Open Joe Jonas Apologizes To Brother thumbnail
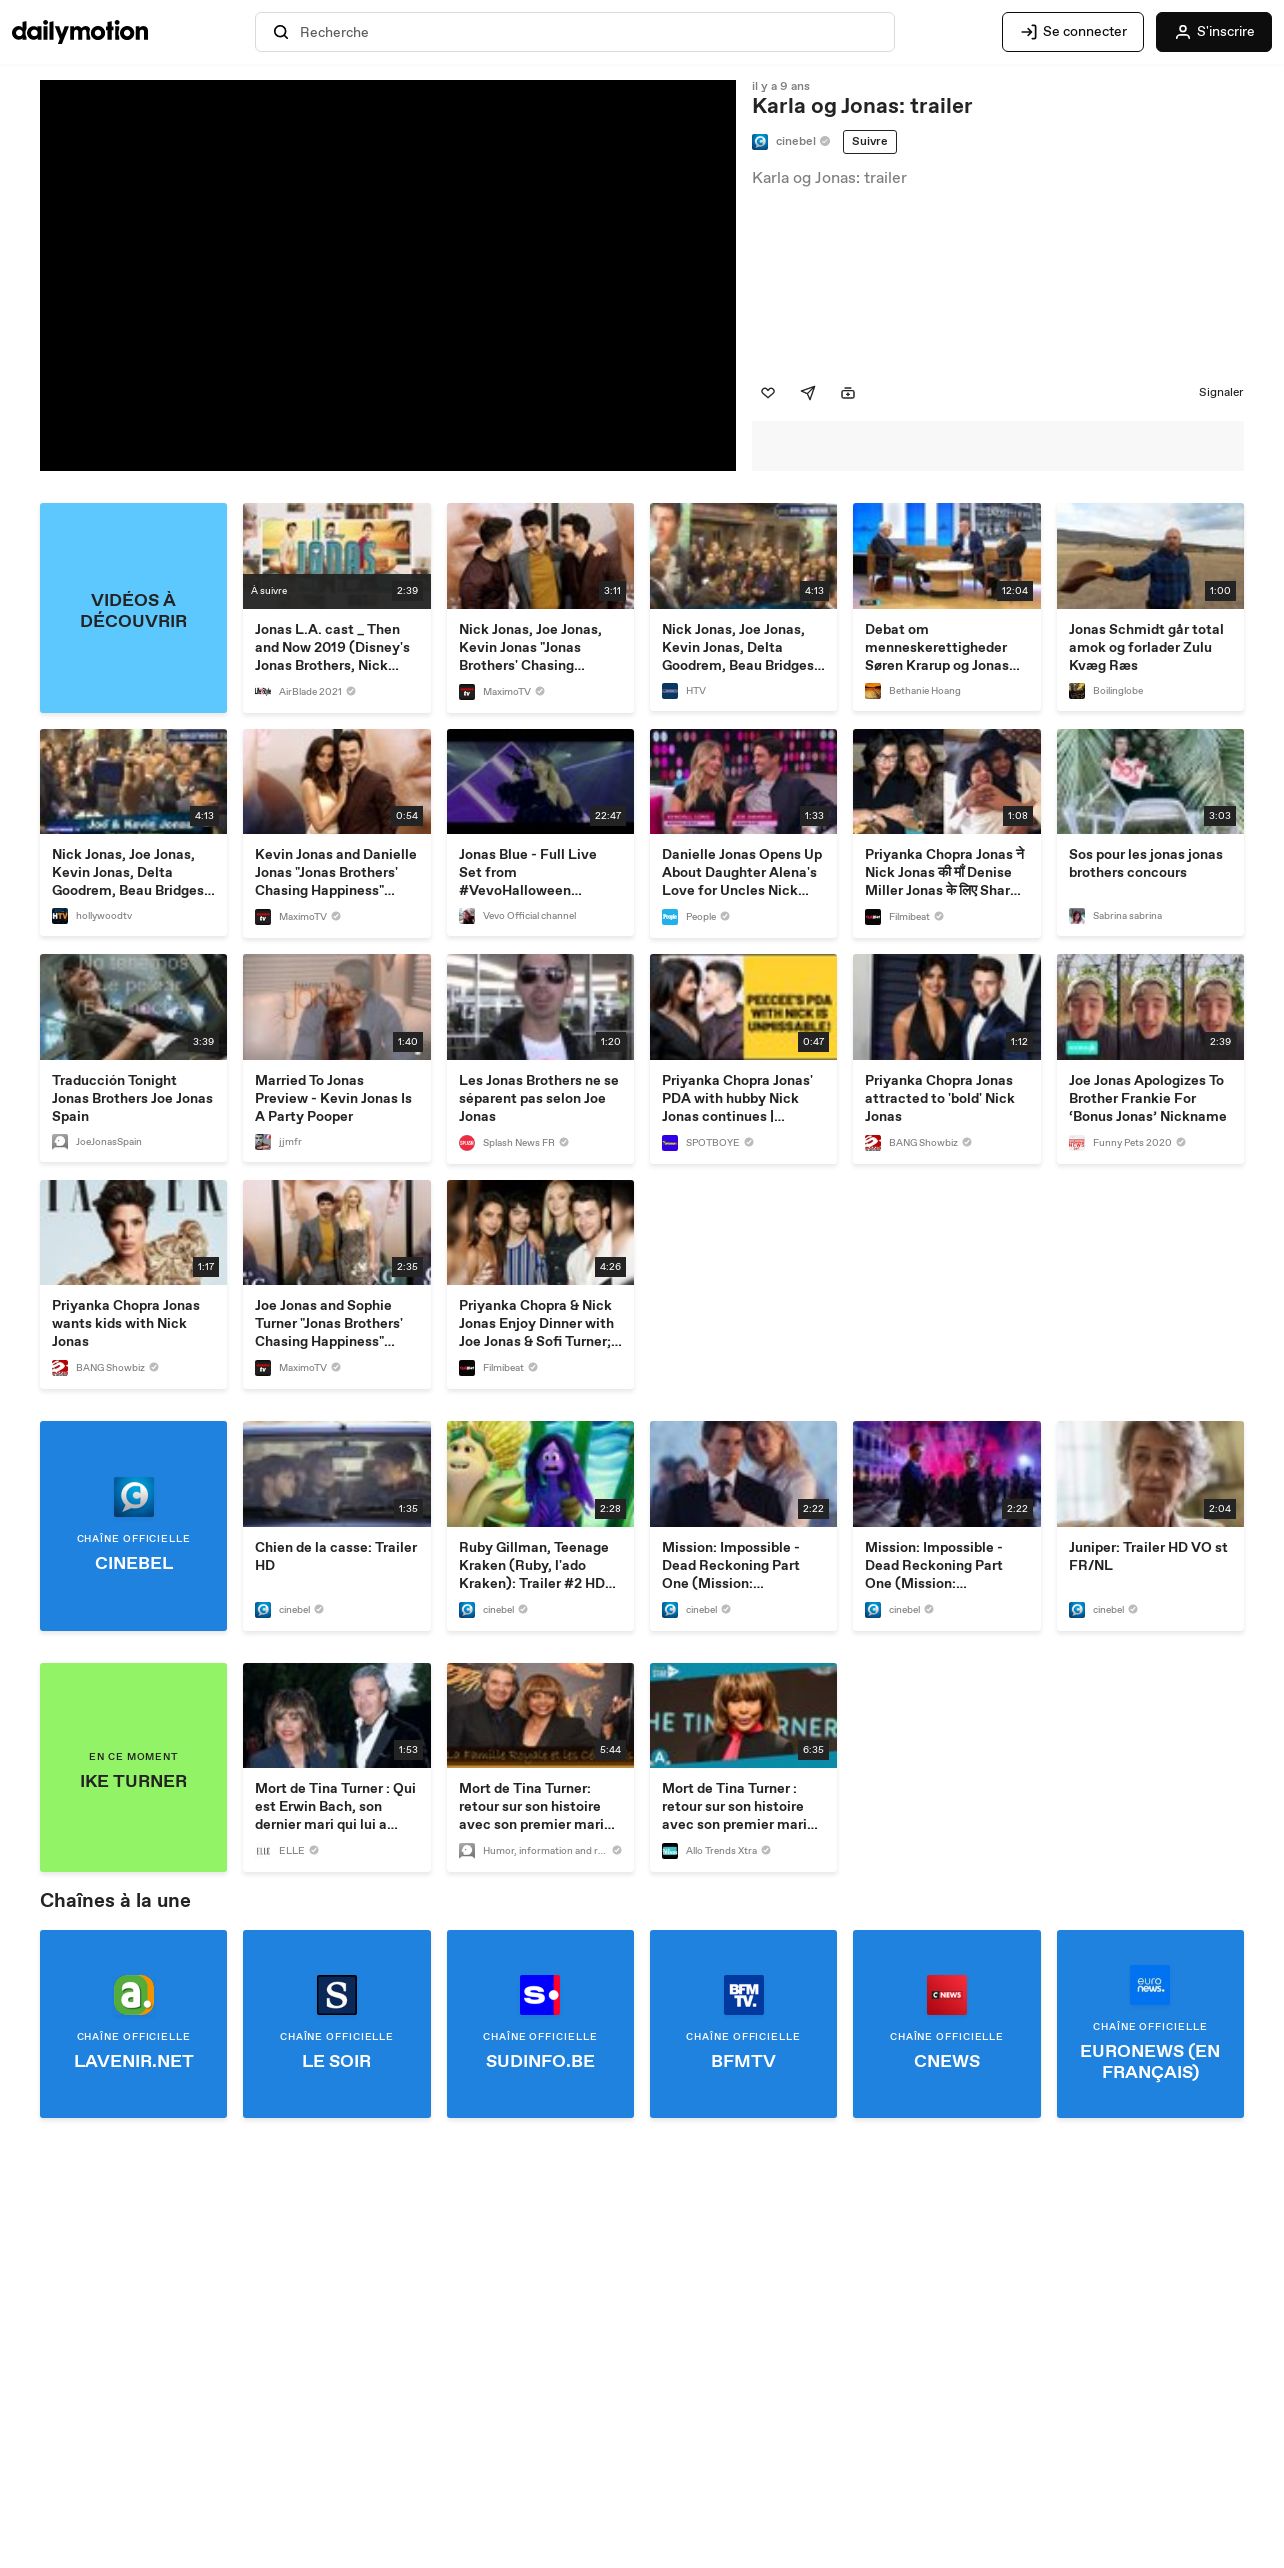 pyautogui.click(x=1150, y=1007)
